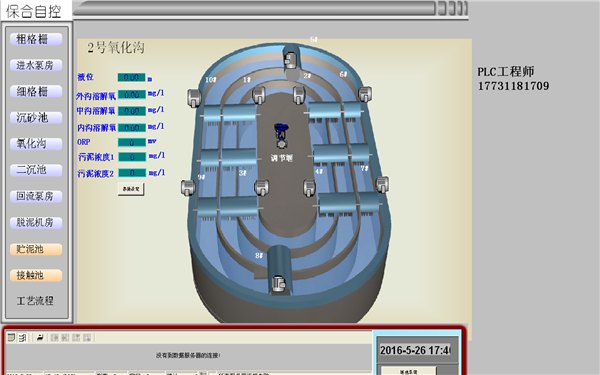Click the ORP value field
The height and width of the screenshot is (375, 600).
(132, 142)
